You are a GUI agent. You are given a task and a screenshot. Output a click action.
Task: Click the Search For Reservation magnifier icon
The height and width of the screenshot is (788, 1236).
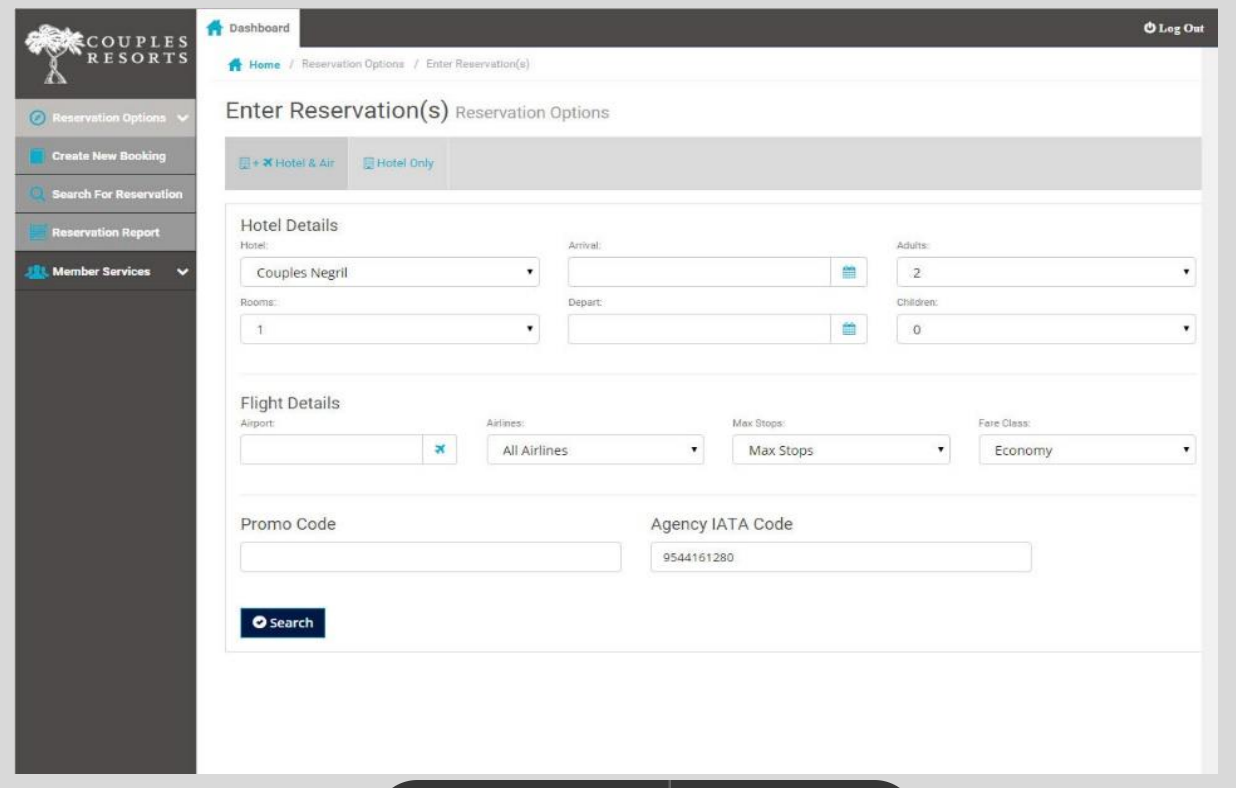tap(37, 194)
